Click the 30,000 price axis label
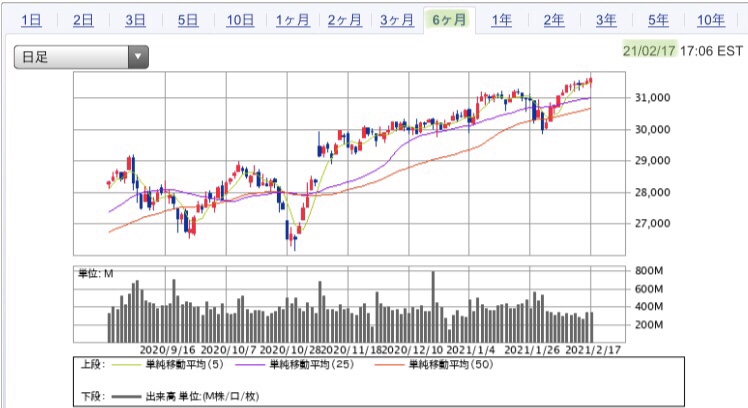The height and width of the screenshot is (408, 748). [652, 129]
